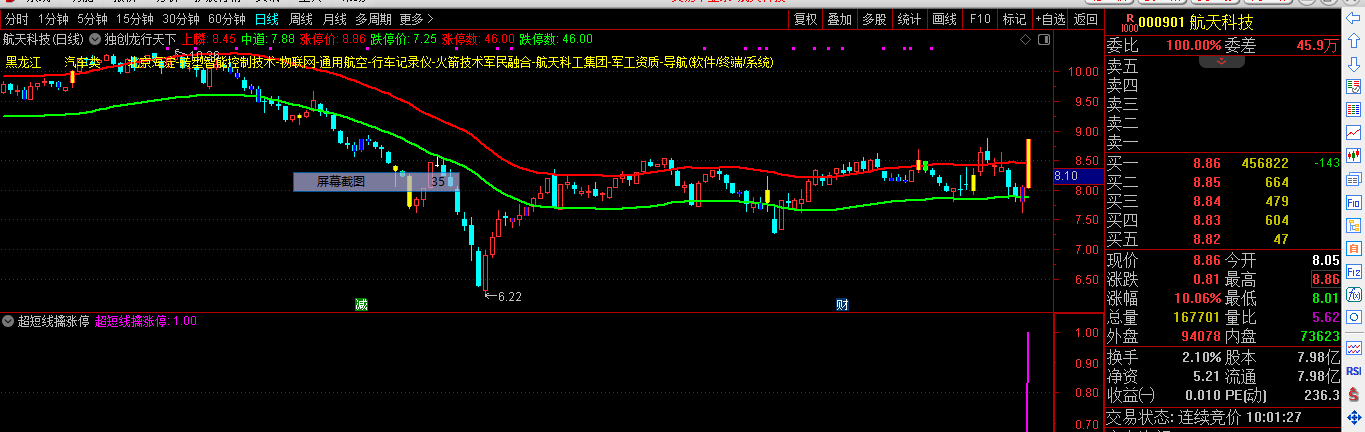This screenshot has width=1365, height=432.
Task: Expand the order book double-chevron handle
Action: [1222, 60]
